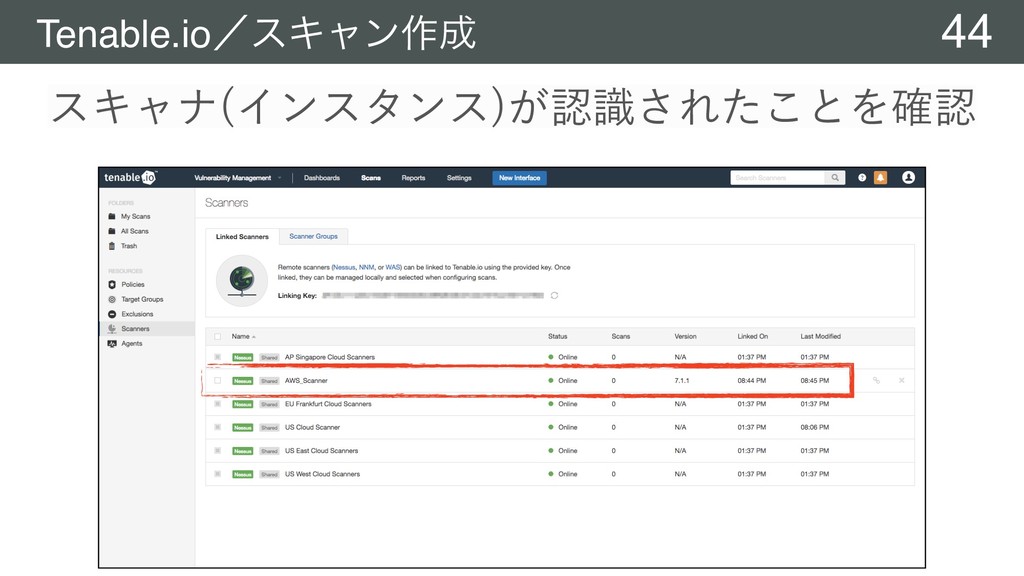Check the EU Frankfurt Cloud Scanners checkbox
1024x576 pixels.
click(x=217, y=404)
